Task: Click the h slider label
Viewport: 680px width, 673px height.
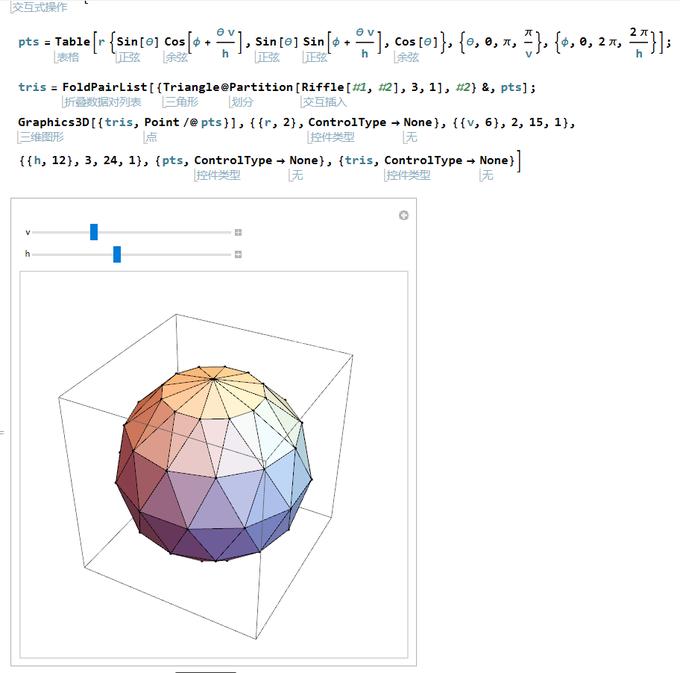Action: [27, 254]
